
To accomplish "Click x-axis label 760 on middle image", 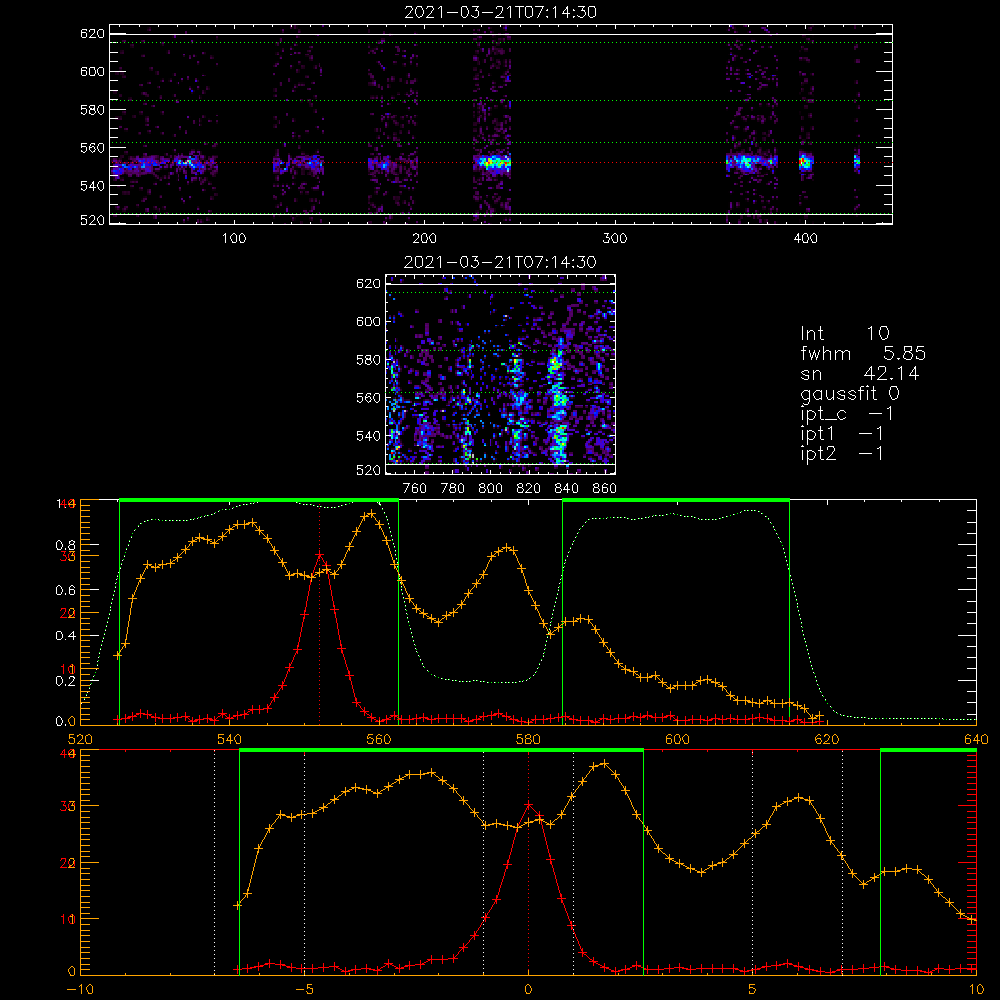I will point(415,489).
